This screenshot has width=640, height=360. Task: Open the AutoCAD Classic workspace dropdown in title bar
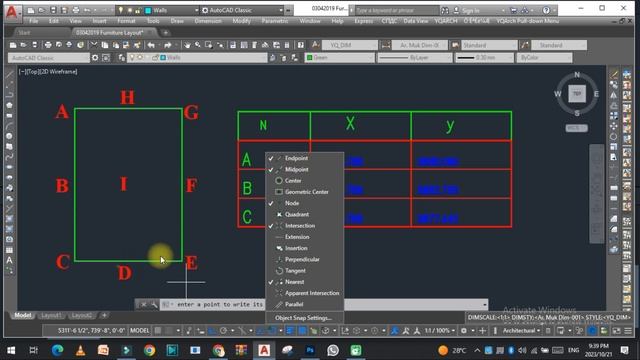click(280, 10)
